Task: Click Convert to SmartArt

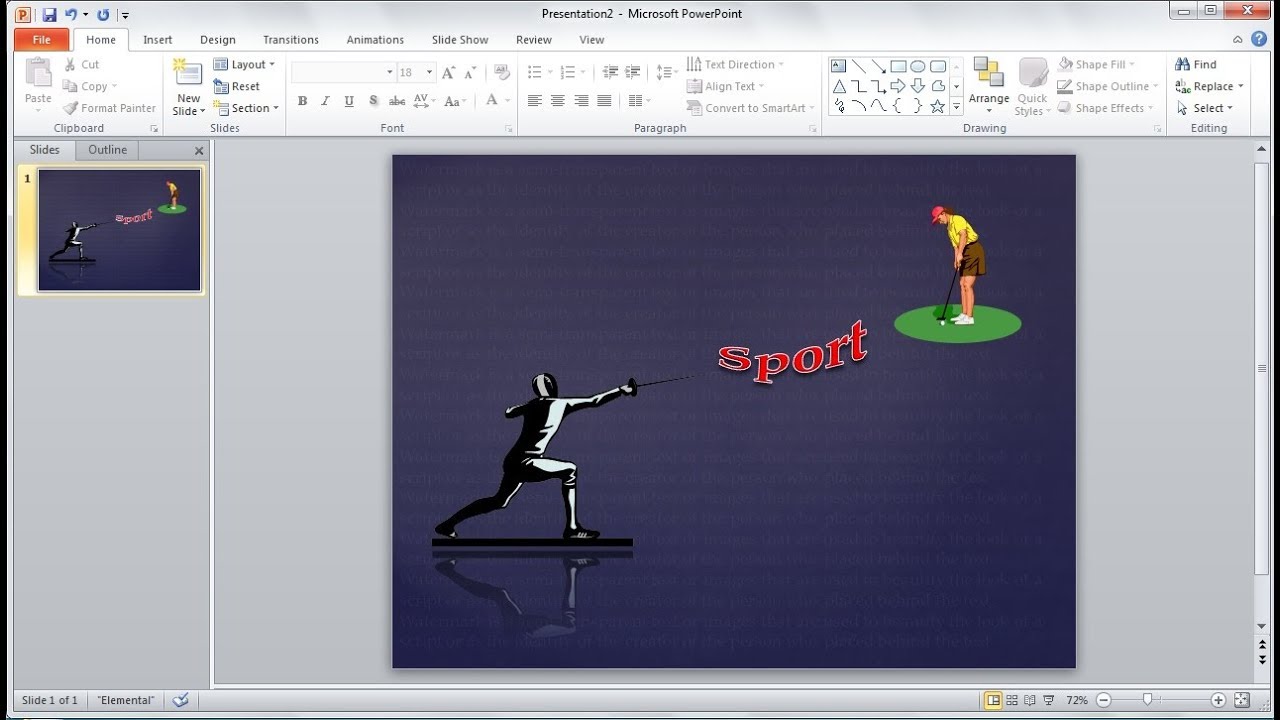Action: pos(750,108)
